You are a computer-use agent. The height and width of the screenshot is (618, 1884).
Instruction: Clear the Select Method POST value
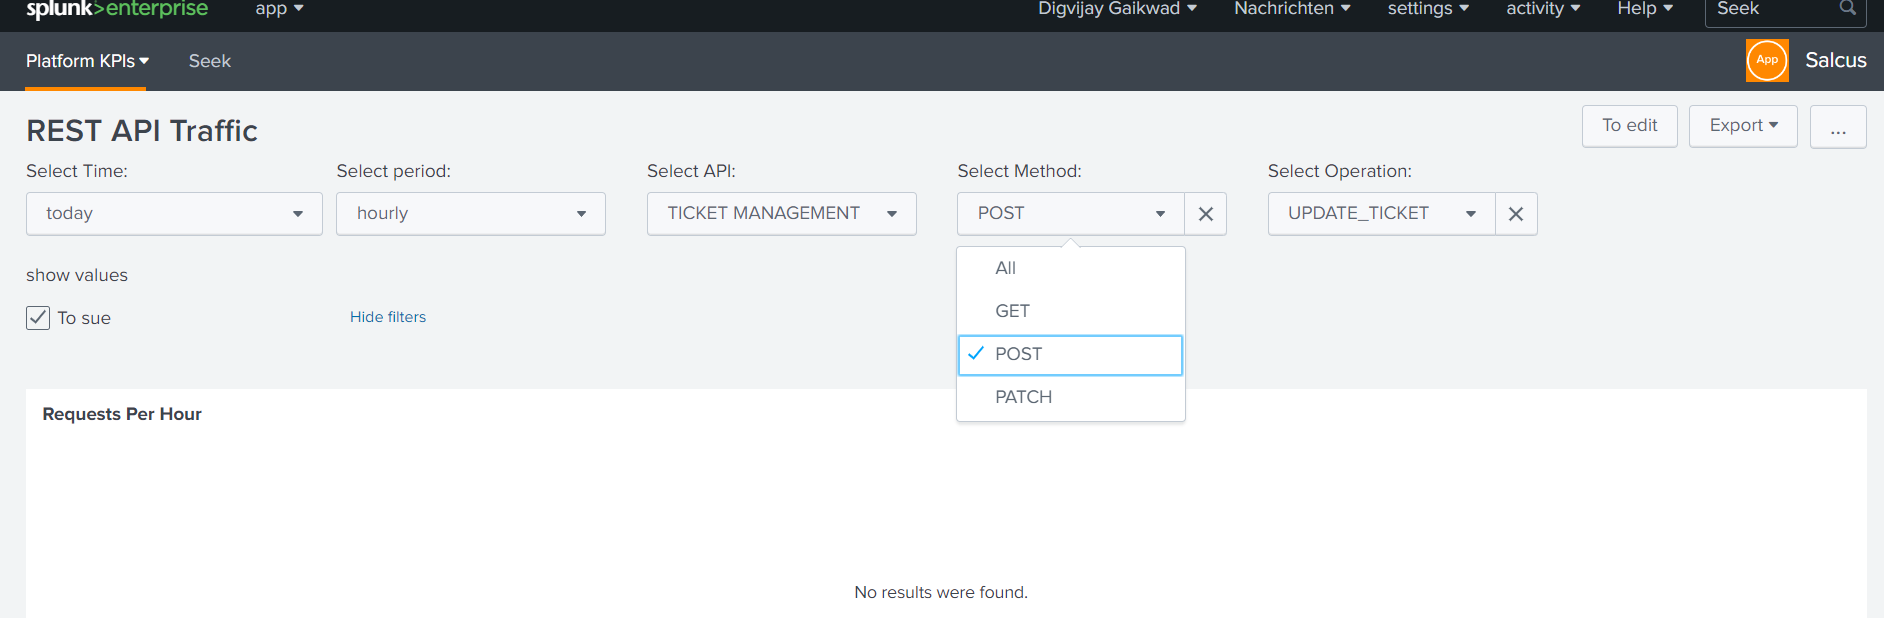coord(1205,214)
